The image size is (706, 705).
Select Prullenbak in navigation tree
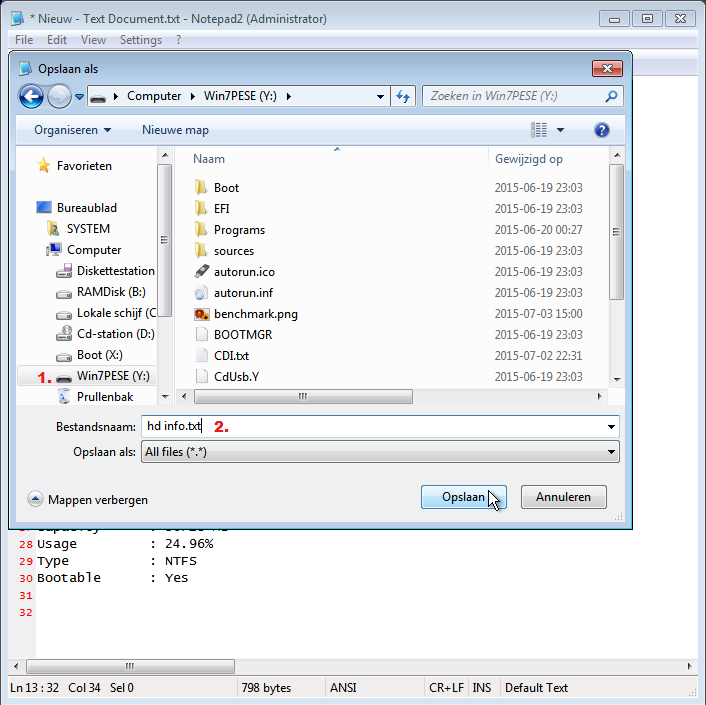coord(95,397)
